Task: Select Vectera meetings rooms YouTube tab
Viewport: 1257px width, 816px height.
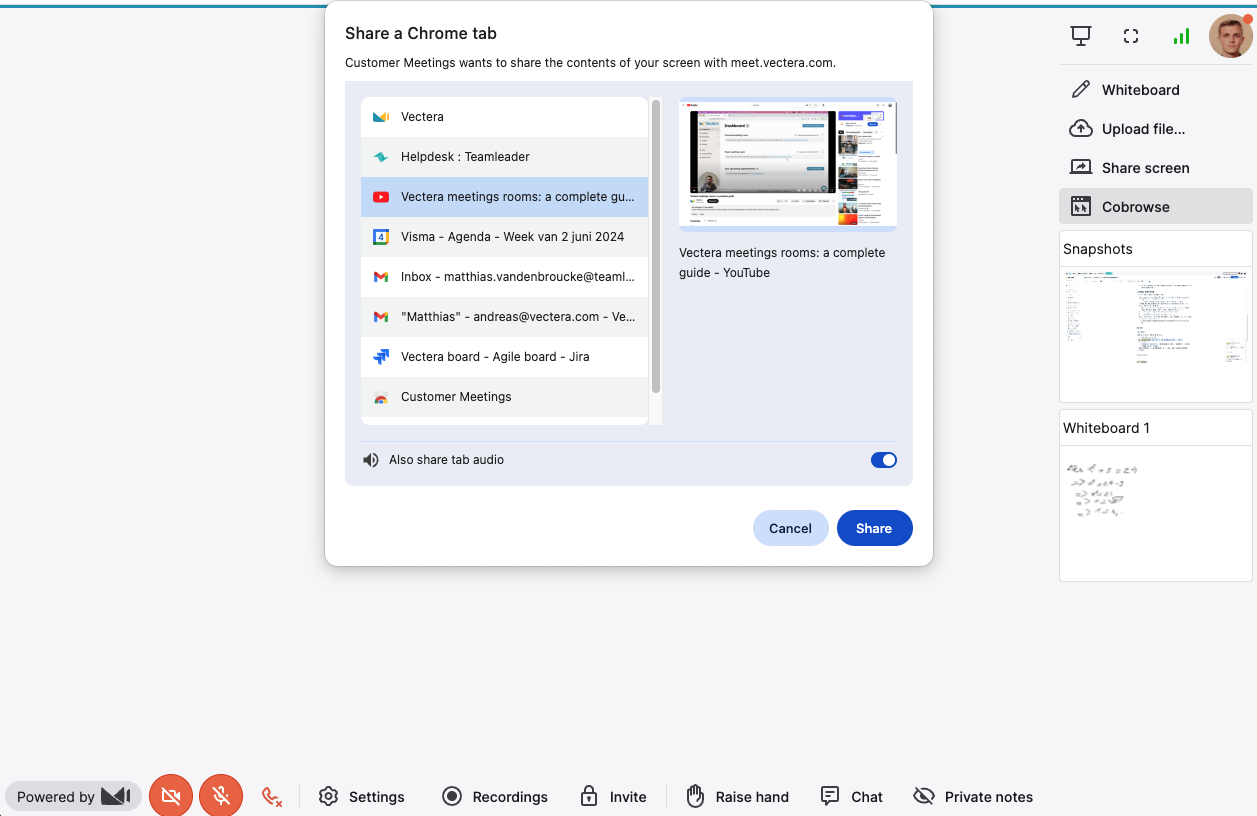Action: 505,197
